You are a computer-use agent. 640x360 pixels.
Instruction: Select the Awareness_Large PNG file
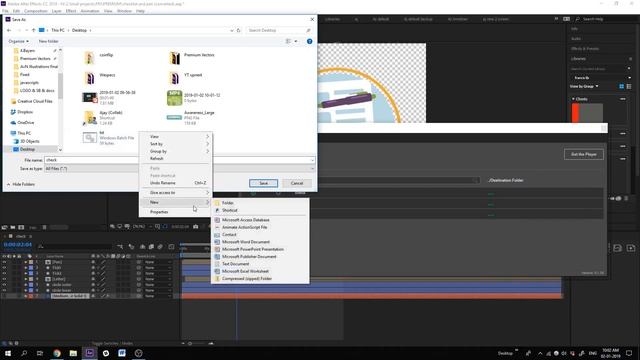pyautogui.click(x=191, y=118)
